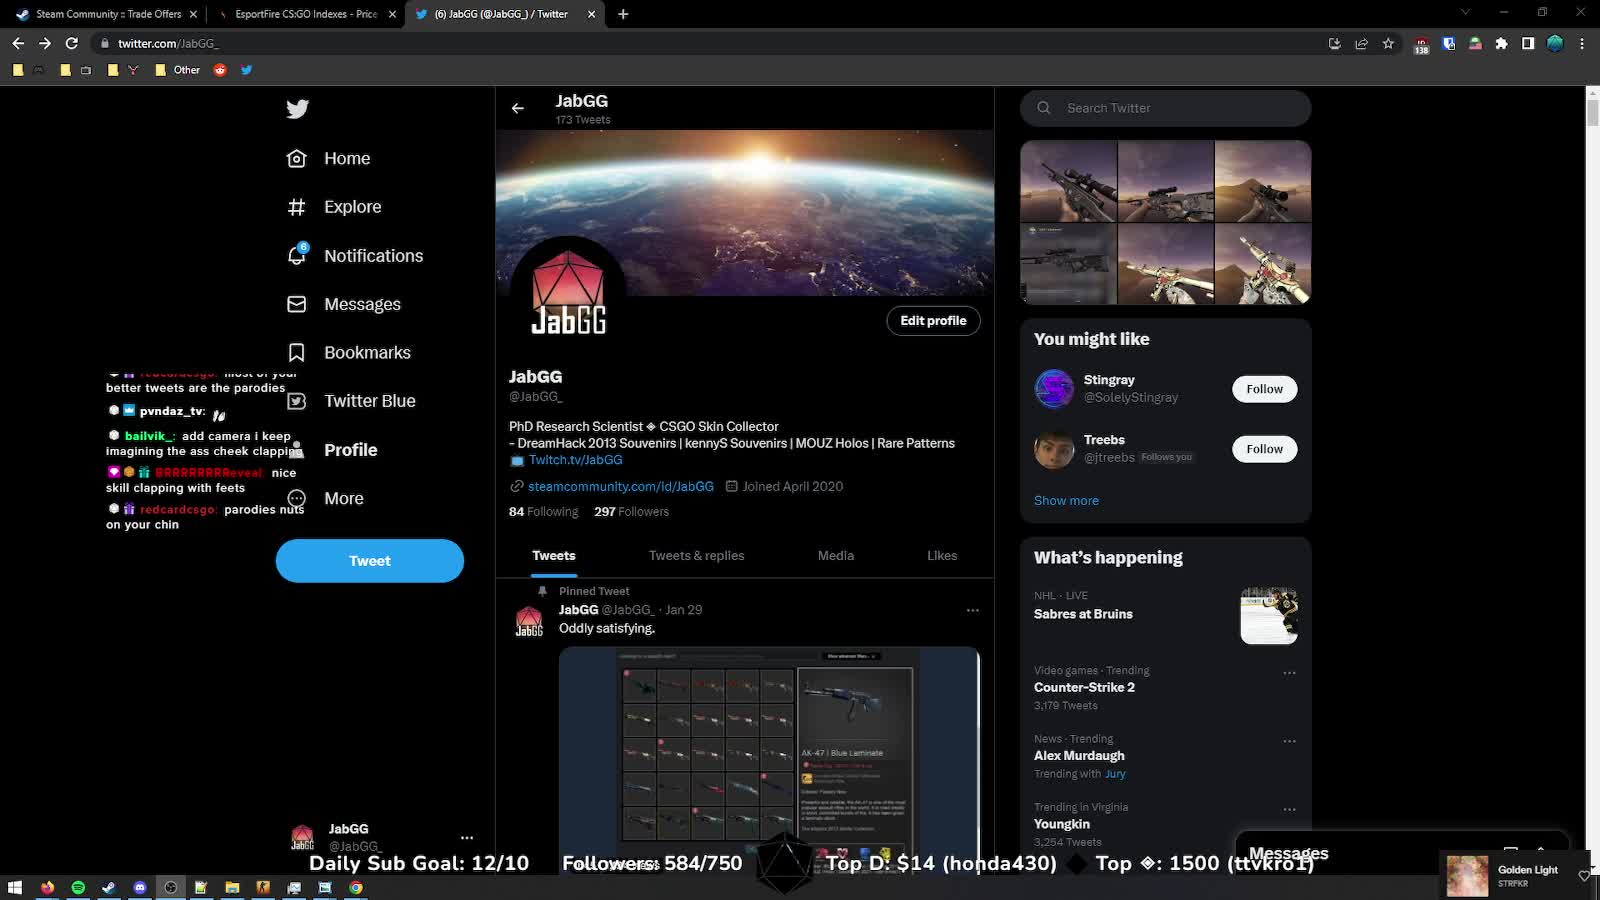Click the Search Twitter field
The height and width of the screenshot is (900, 1600).
[x=1166, y=108]
